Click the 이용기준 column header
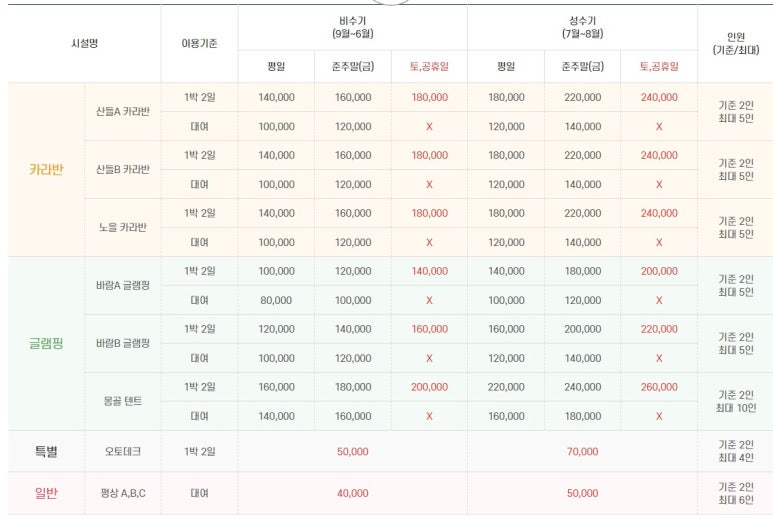The height and width of the screenshot is (520, 773). tap(199, 44)
